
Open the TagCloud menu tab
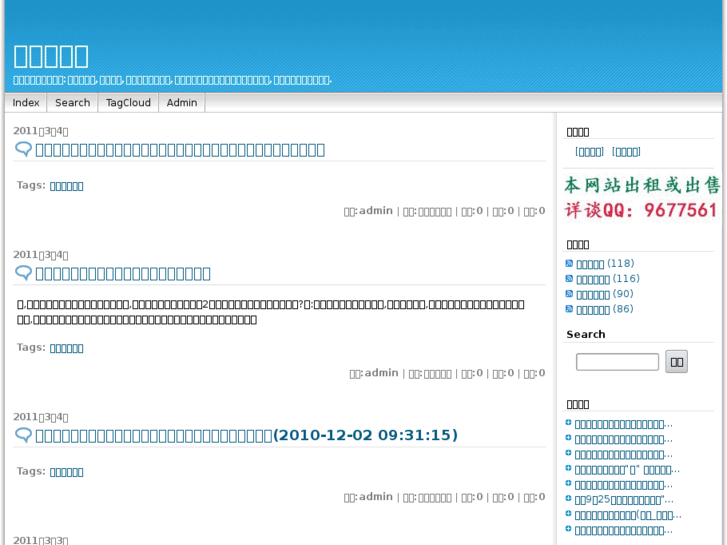(128, 103)
